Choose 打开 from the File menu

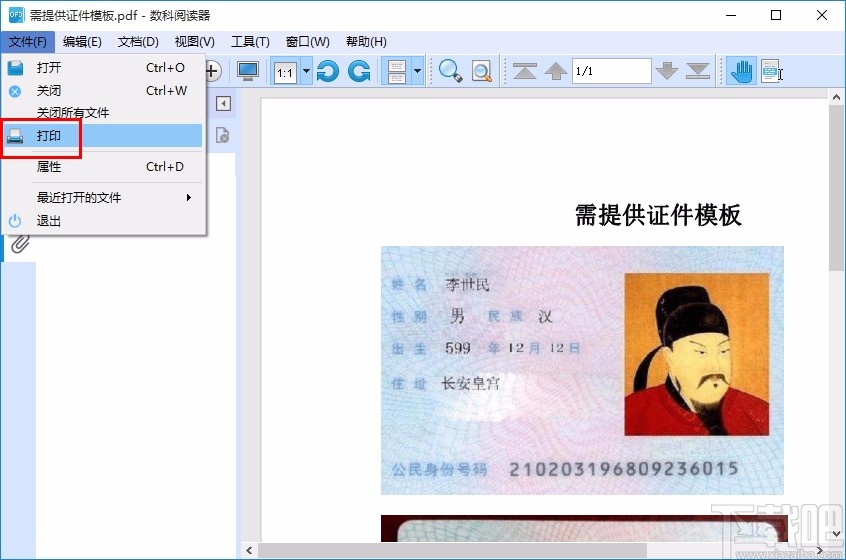point(103,67)
